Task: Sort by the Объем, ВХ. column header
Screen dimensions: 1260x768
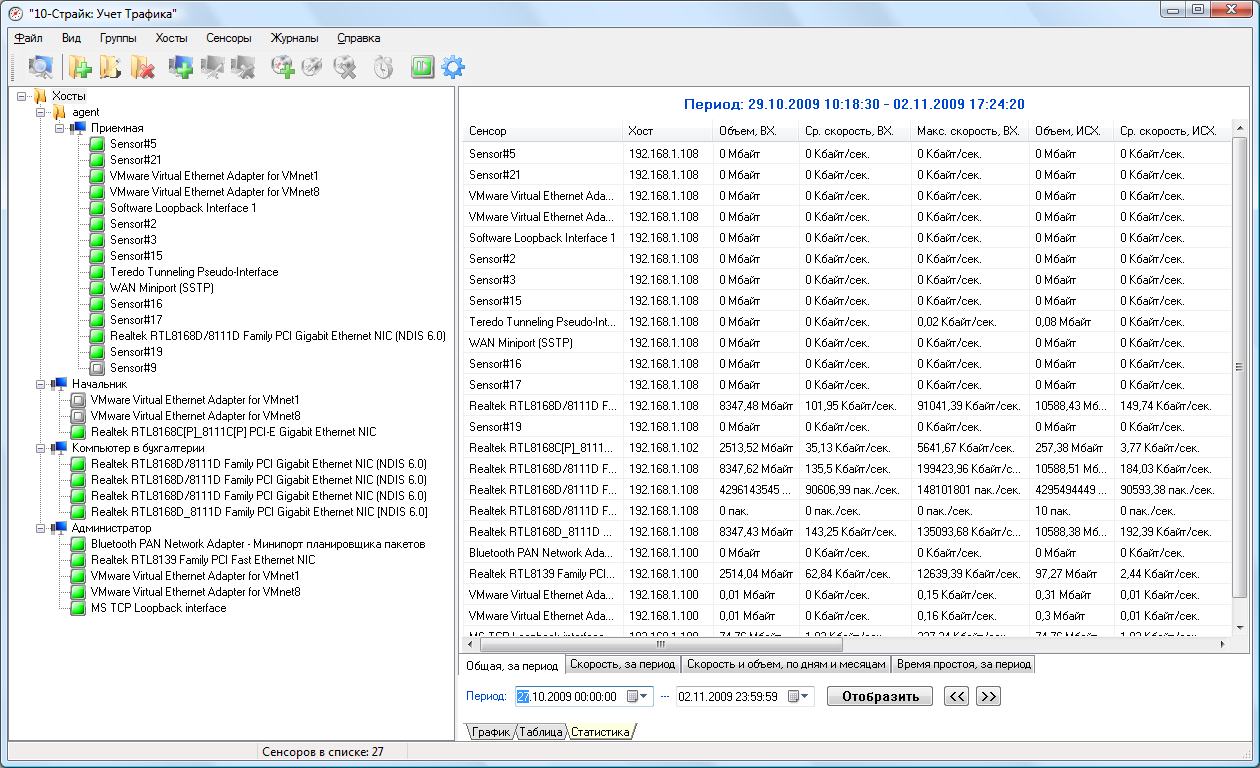Action: coord(755,131)
